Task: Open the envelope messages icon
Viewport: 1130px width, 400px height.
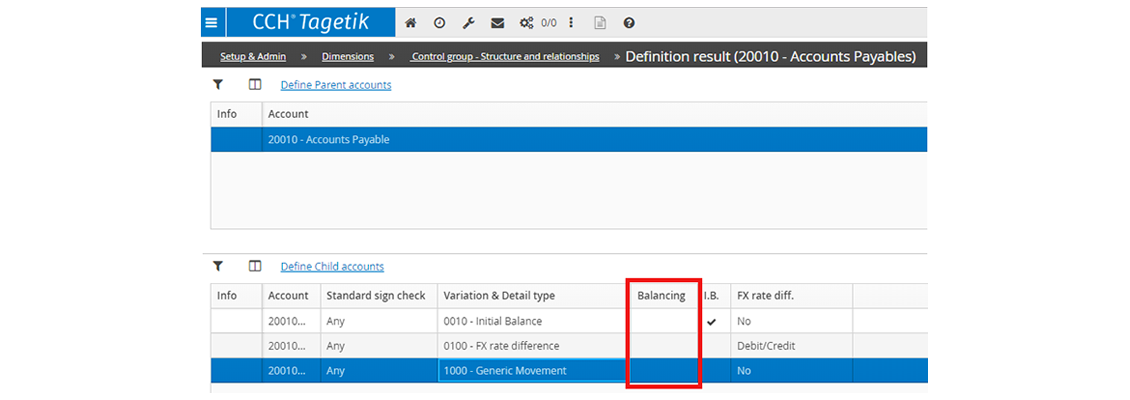Action: click(x=497, y=23)
